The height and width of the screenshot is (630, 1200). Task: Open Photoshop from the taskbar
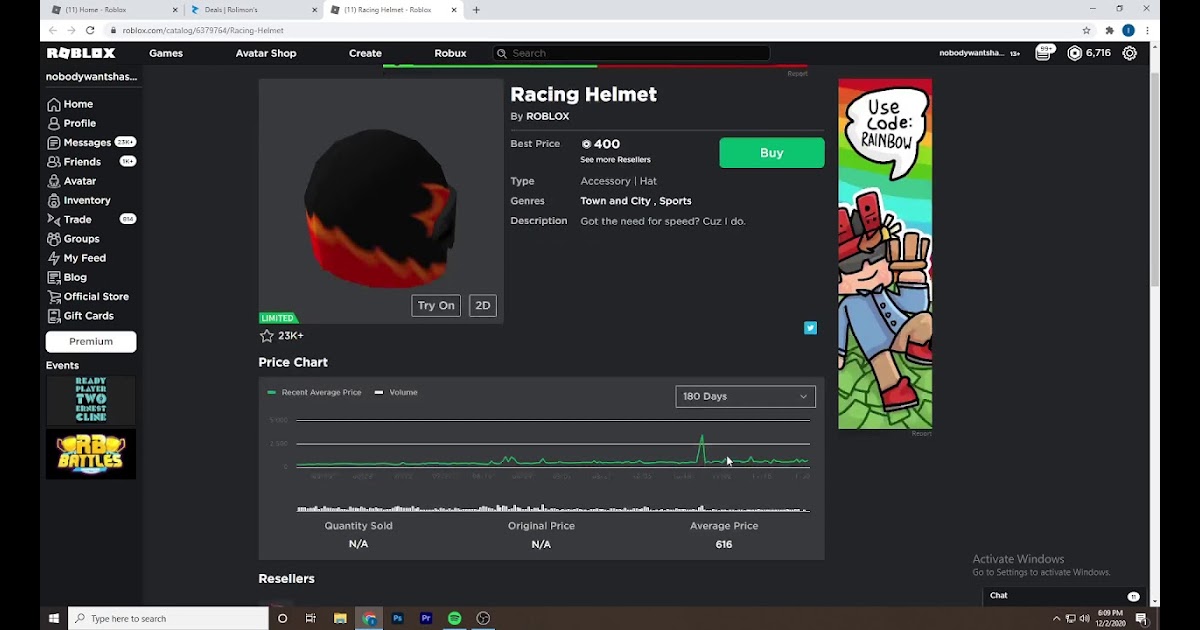coord(397,618)
